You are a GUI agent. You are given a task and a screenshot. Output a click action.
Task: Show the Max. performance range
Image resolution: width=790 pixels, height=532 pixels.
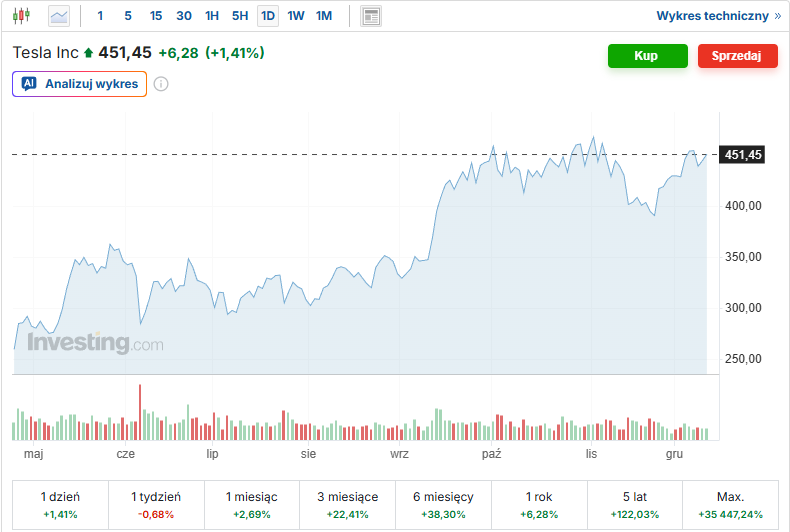(x=730, y=505)
